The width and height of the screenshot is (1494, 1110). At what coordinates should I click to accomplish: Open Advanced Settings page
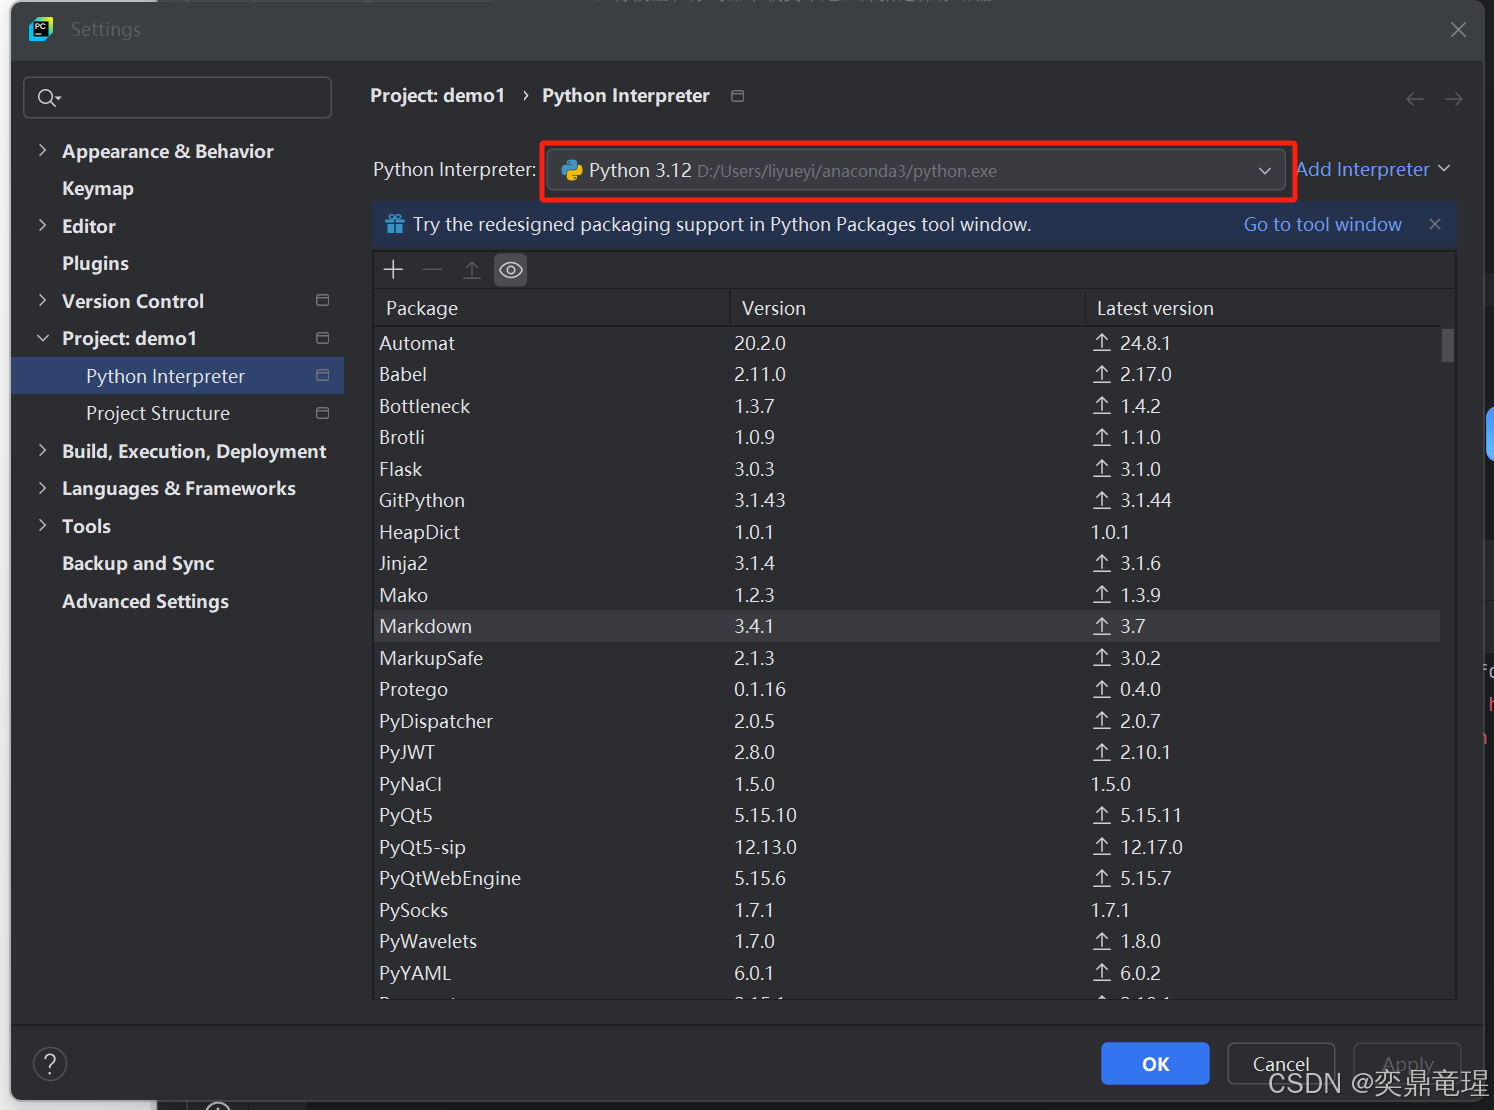point(145,601)
